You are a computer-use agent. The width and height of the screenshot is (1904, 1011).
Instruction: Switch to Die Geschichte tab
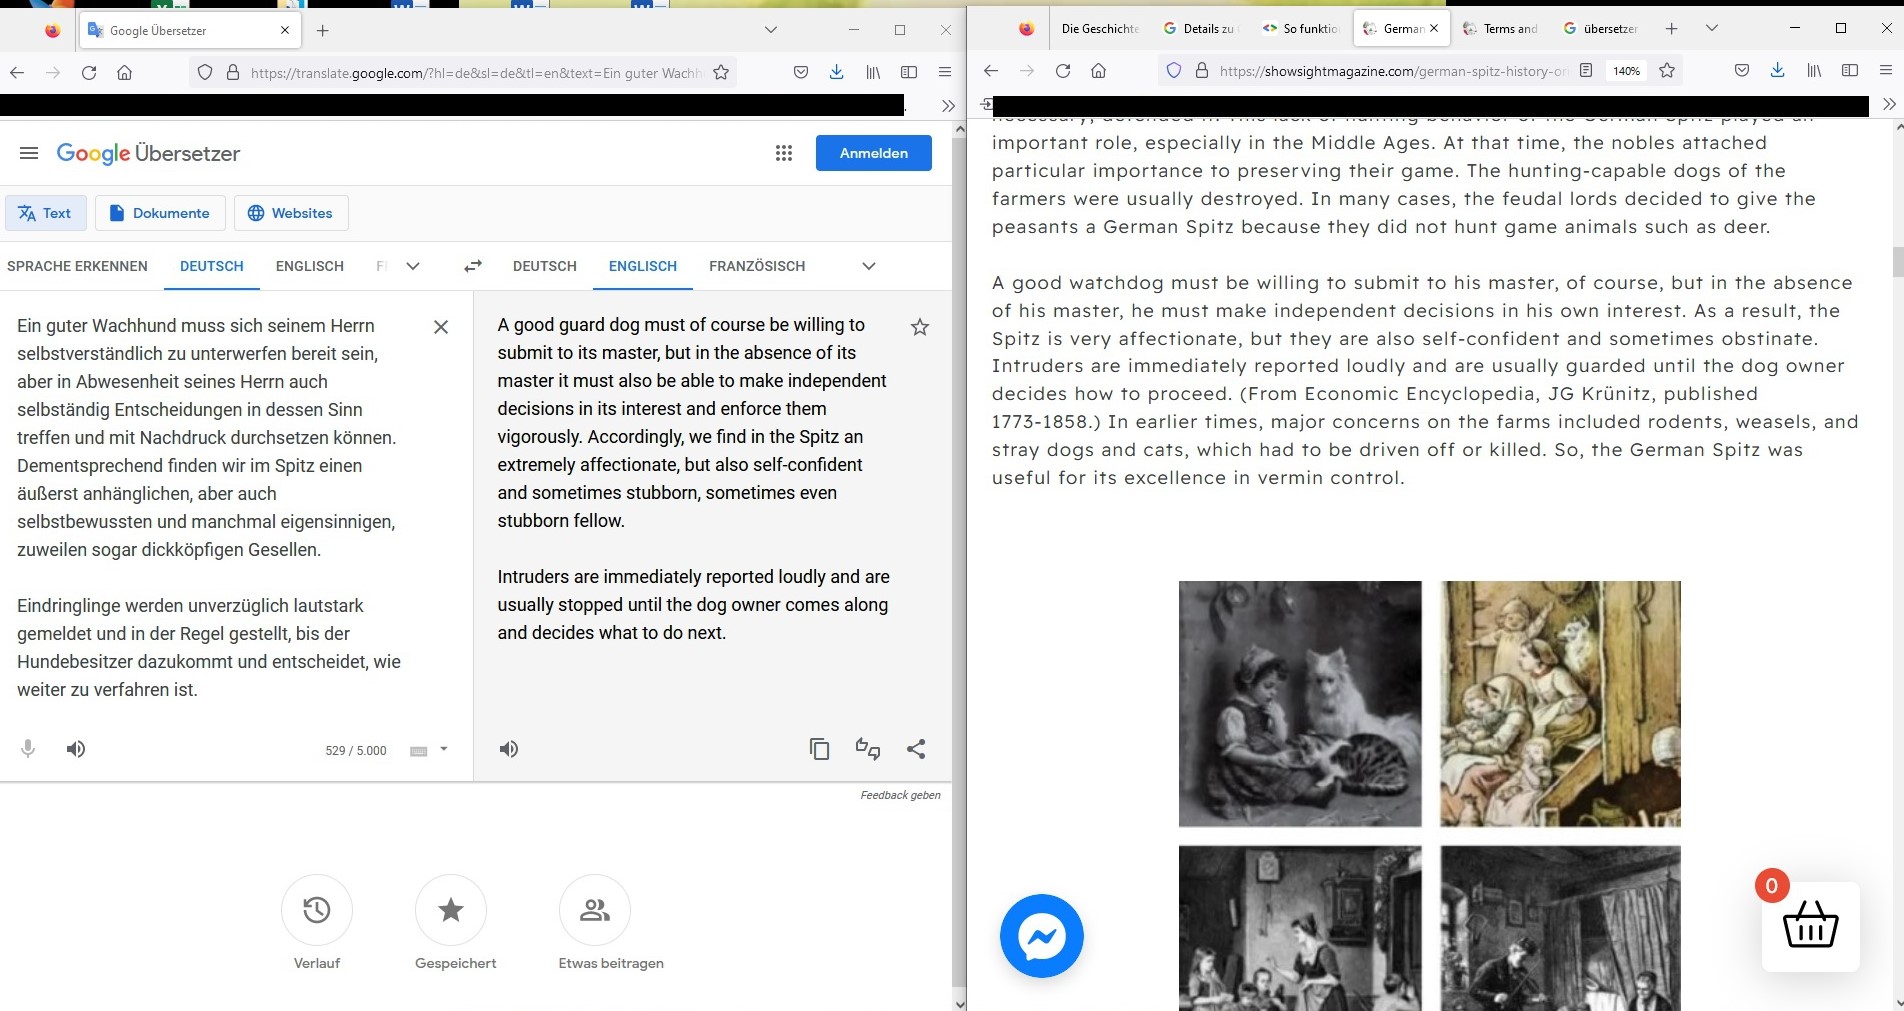(1100, 29)
